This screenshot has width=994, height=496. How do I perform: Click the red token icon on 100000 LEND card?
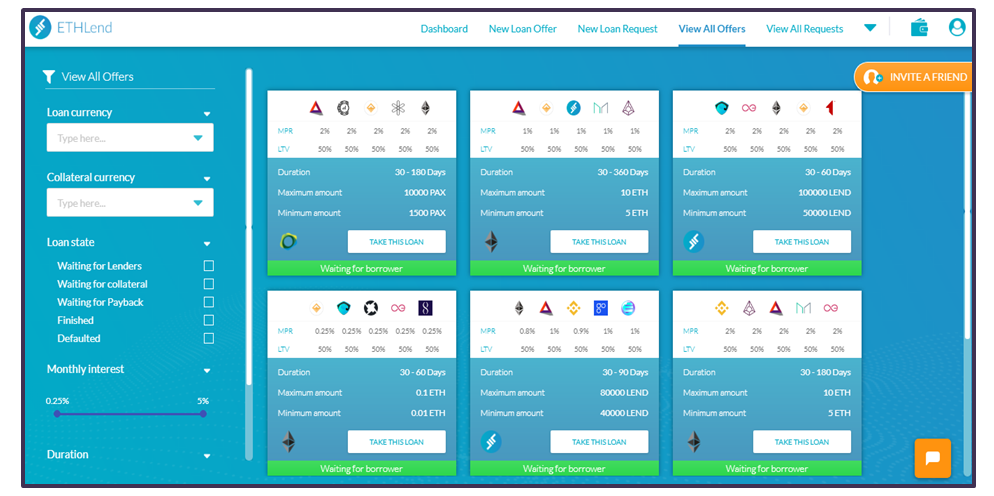[830, 108]
